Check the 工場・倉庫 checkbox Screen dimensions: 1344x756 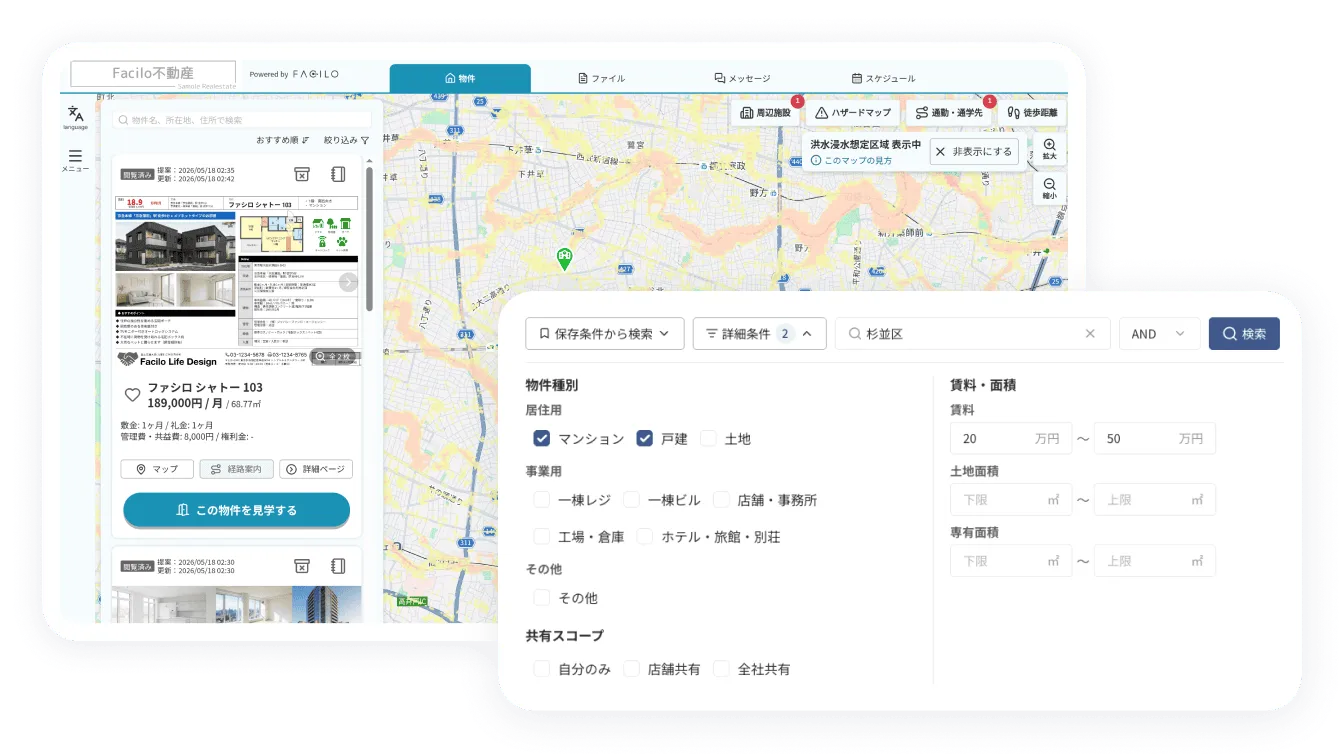[542, 536]
